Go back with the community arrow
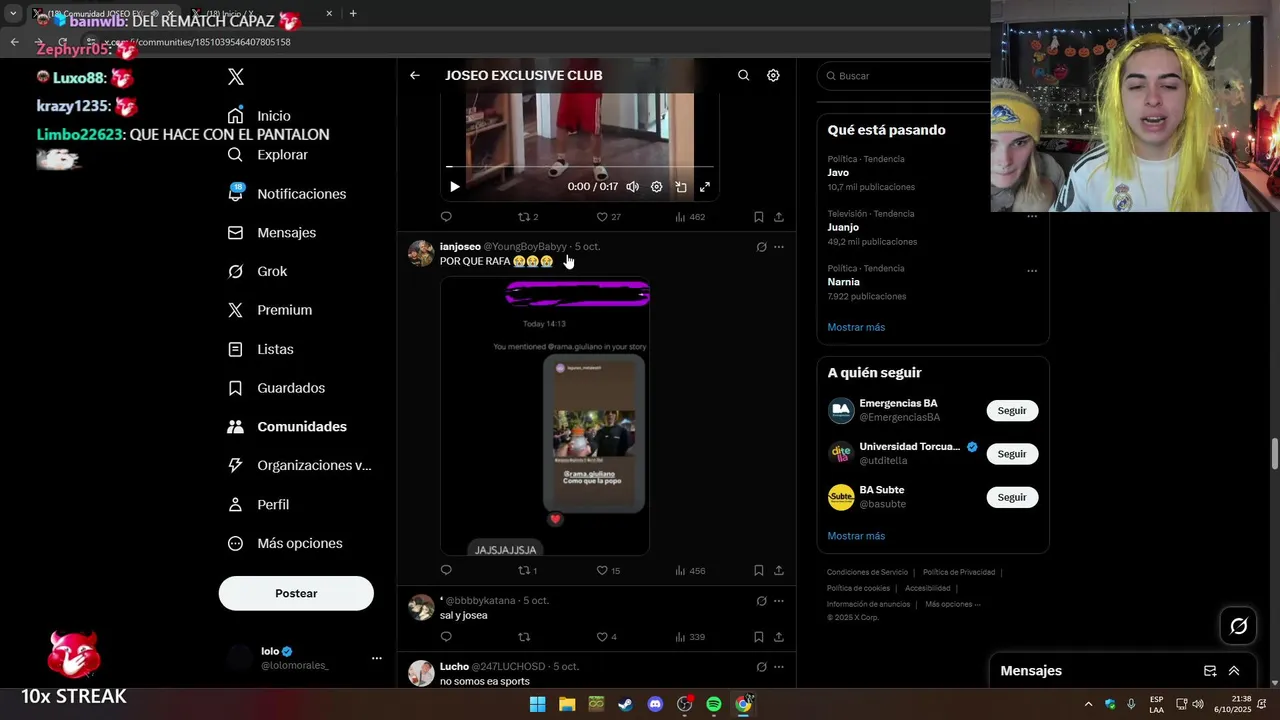 tap(415, 75)
